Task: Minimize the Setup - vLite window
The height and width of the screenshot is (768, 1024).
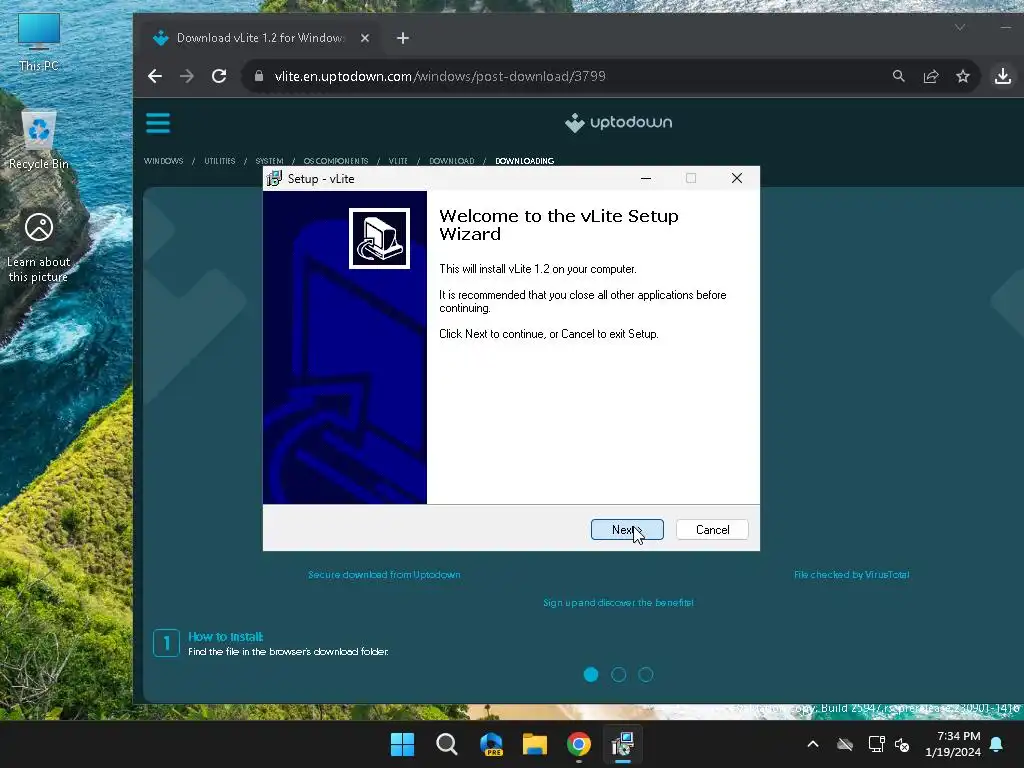Action: click(646, 178)
